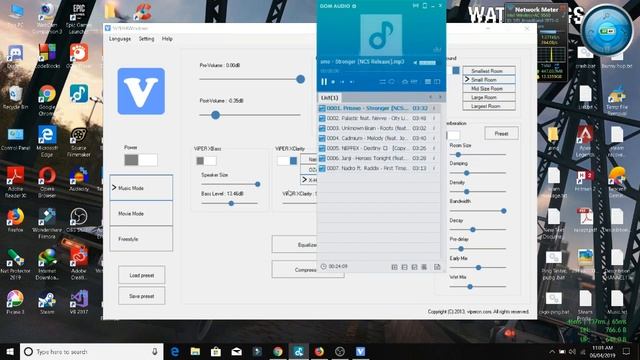Open the Help menu in ViPER4Windows
640x360 pixels.
(x=167, y=39)
